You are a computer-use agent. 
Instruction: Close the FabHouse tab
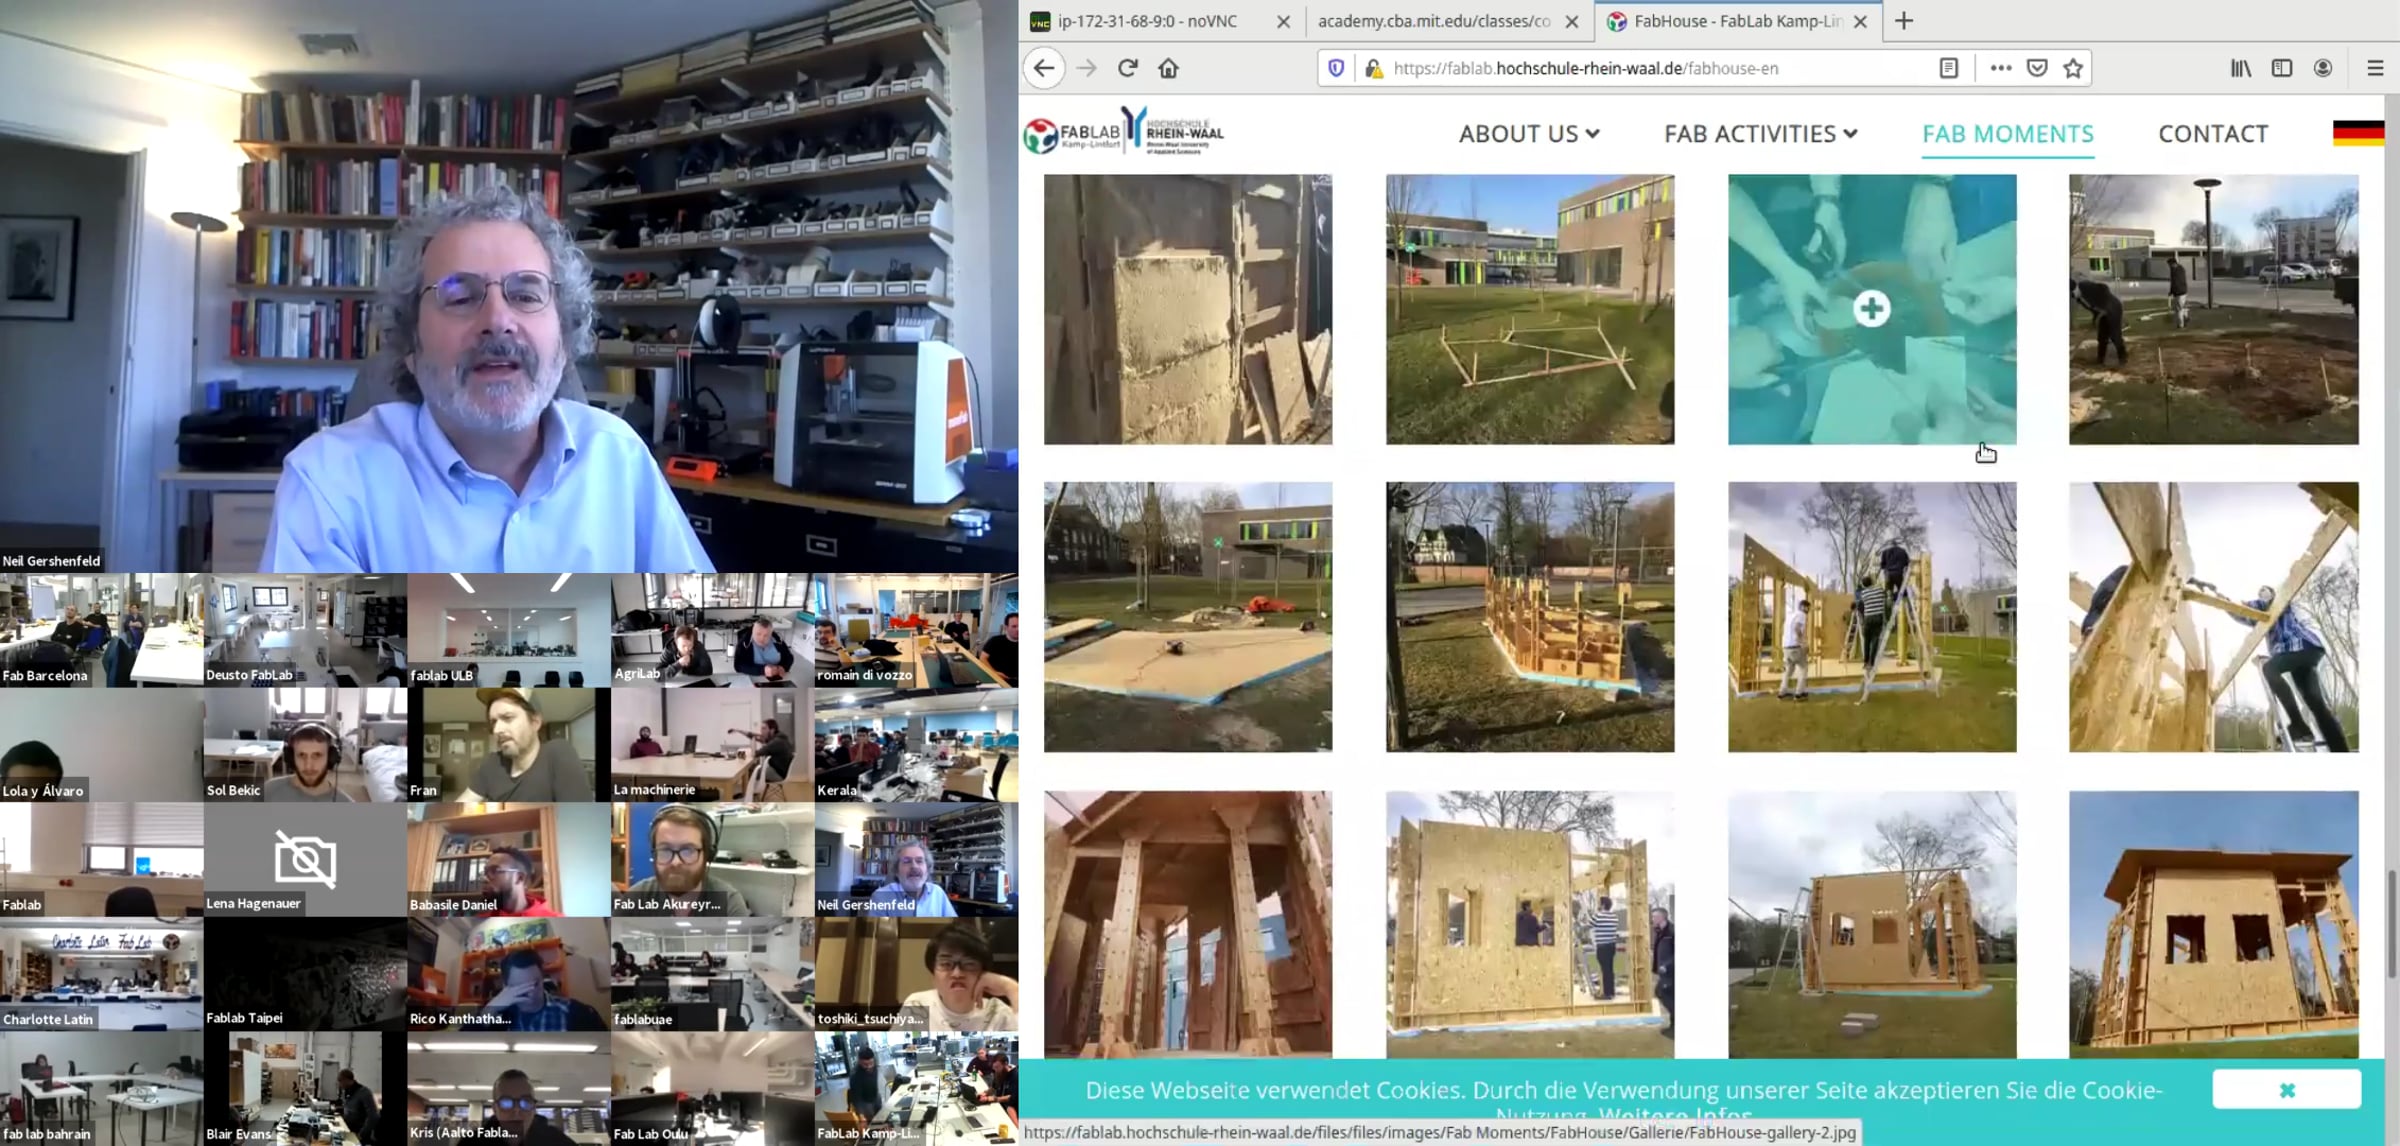pyautogui.click(x=1860, y=21)
